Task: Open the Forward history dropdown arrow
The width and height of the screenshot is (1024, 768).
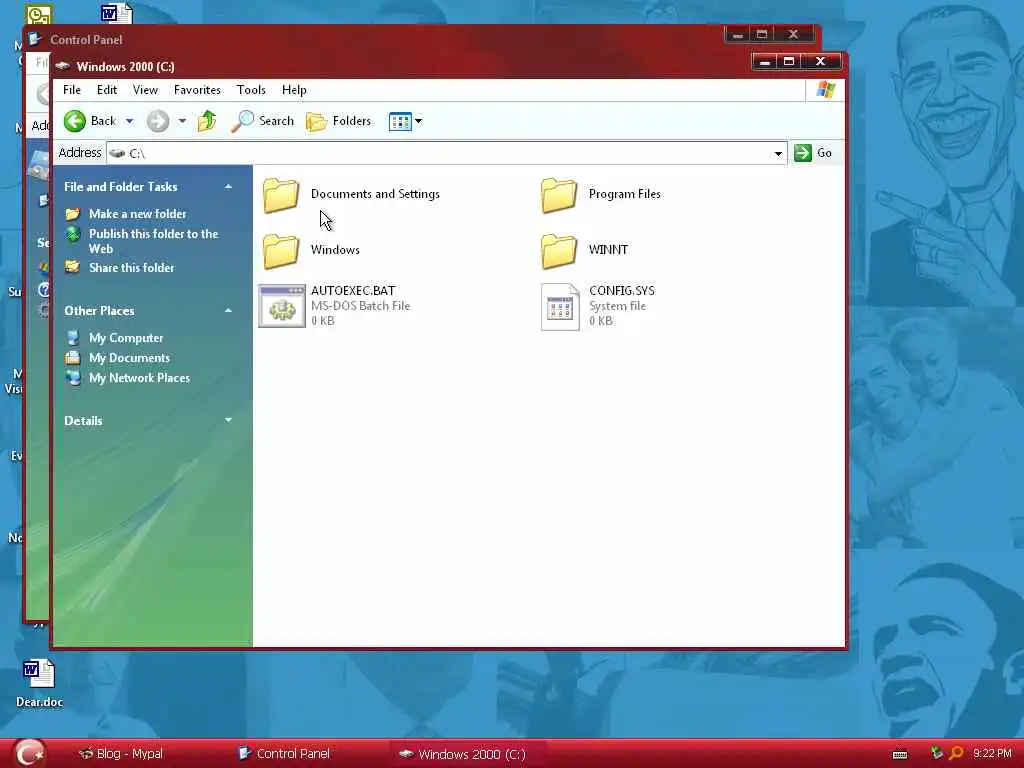Action: coord(182,121)
